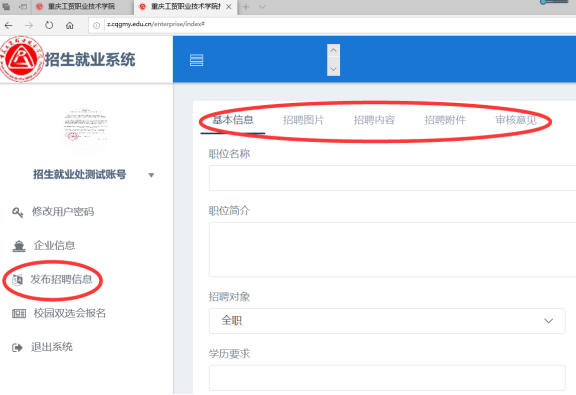
Task: Click the school logo emblem
Action: point(22,59)
